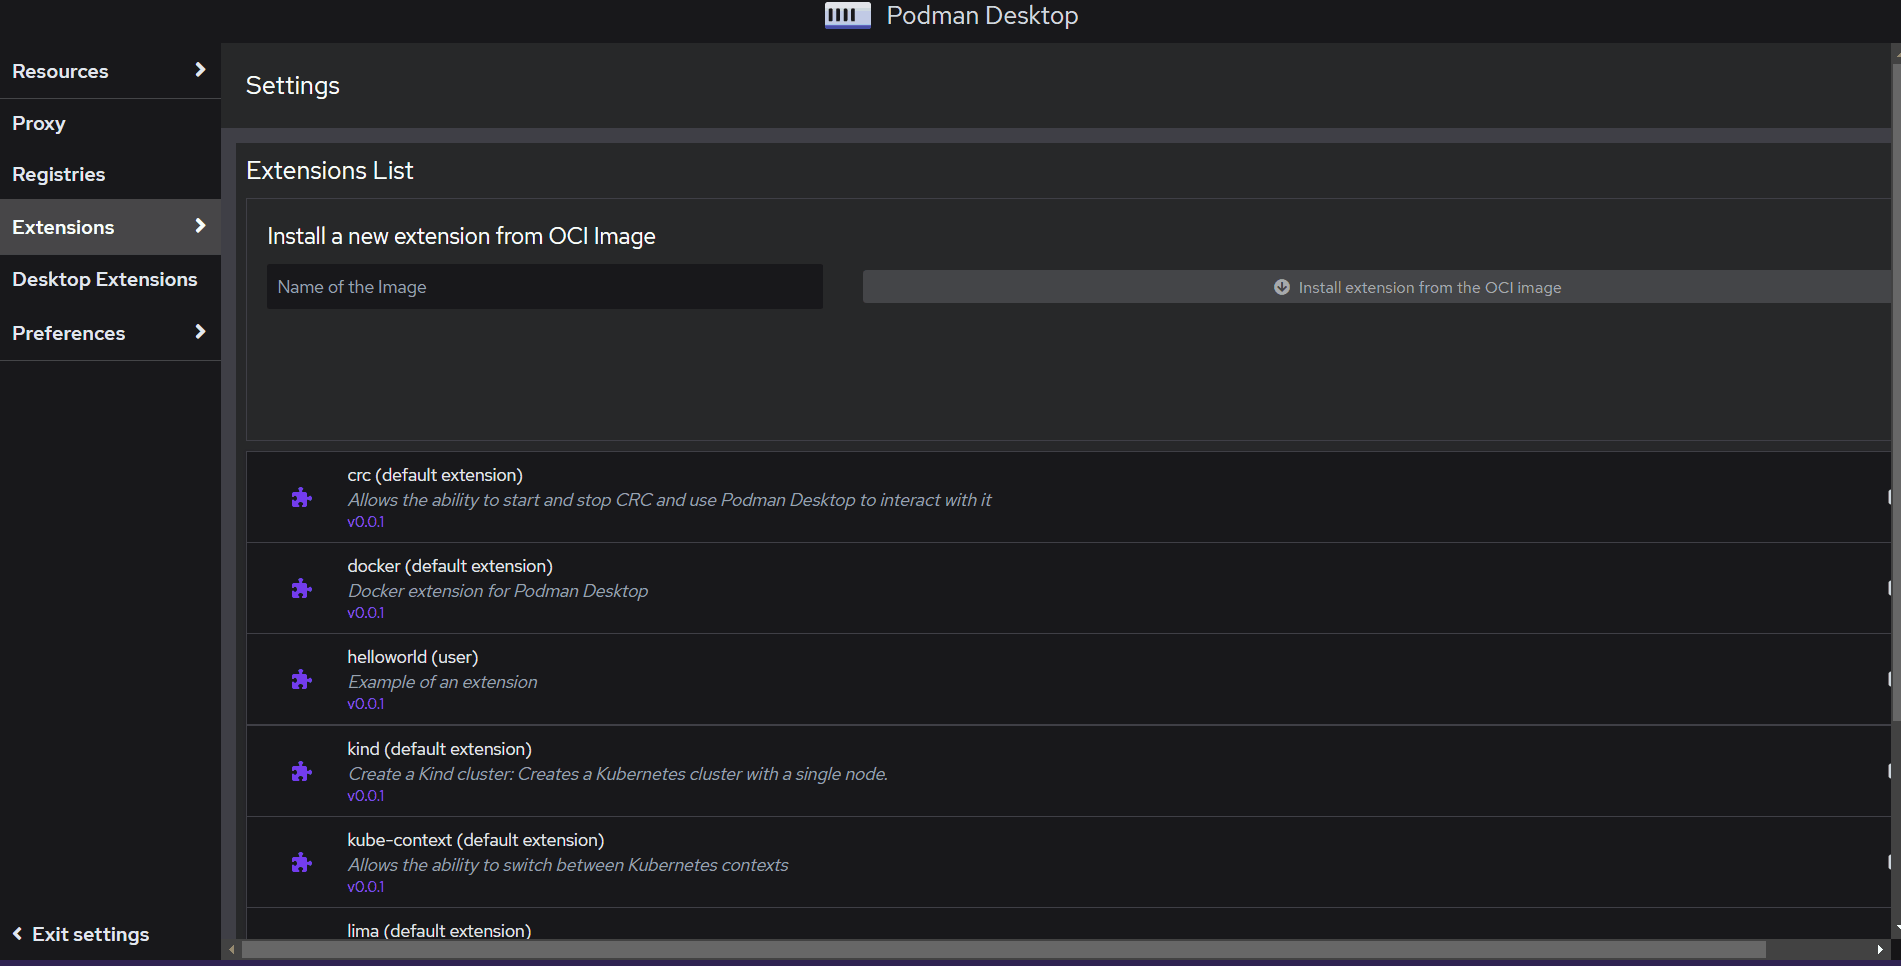Click Exit settings to leave settings

click(89, 933)
